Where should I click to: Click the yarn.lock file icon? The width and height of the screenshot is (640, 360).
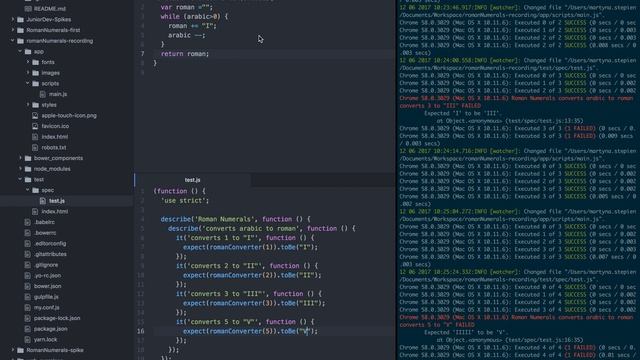tap(28, 339)
